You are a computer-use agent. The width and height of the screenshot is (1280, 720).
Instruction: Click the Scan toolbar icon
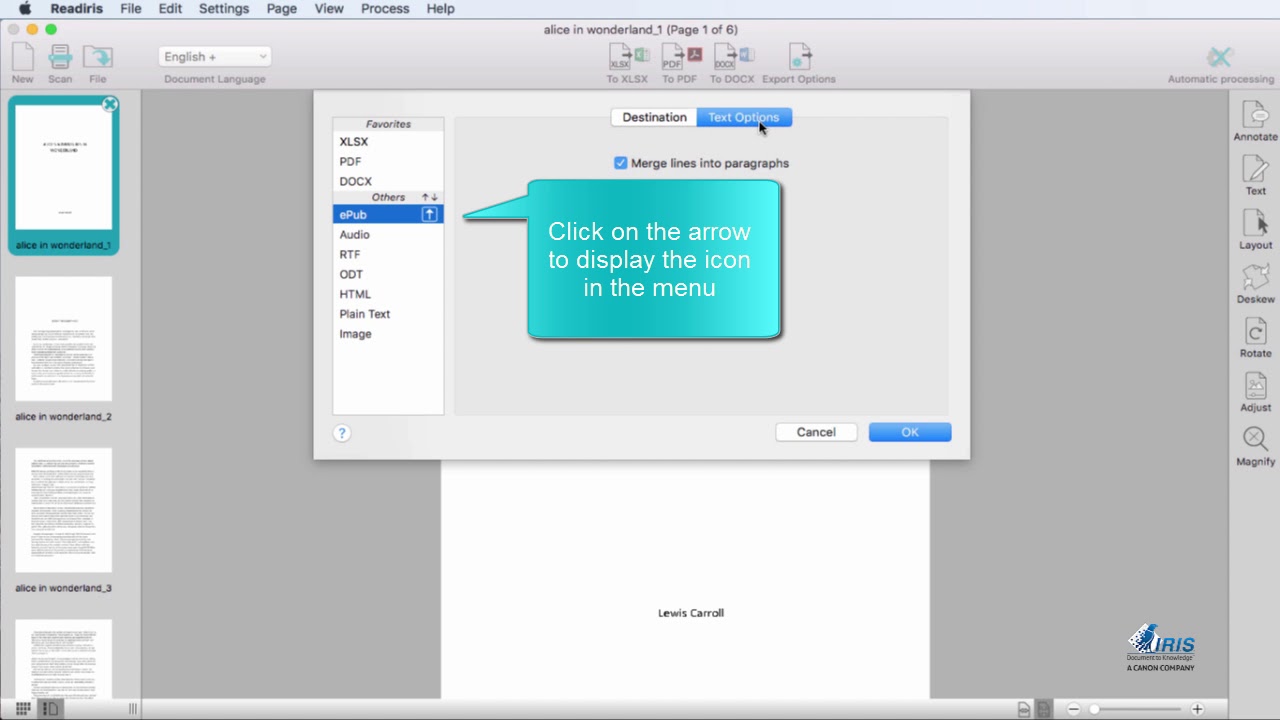(60, 57)
